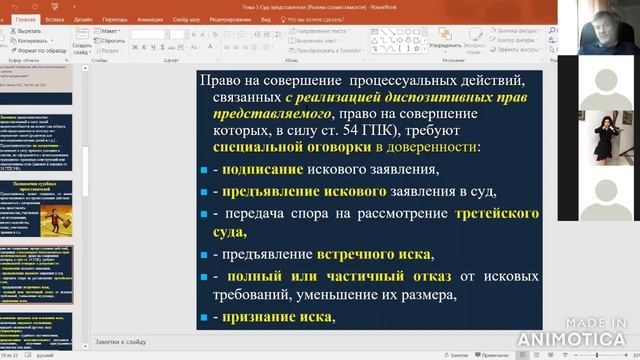Screen dimensions: 640x360
Task: Select the down arrow shape in gallery
Action: click(408, 40)
